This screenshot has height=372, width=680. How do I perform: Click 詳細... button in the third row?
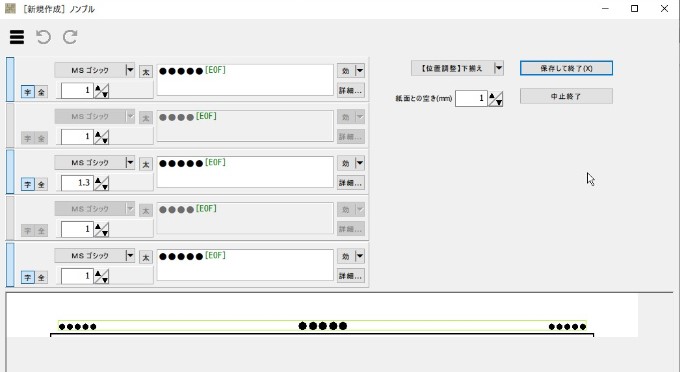click(x=351, y=183)
